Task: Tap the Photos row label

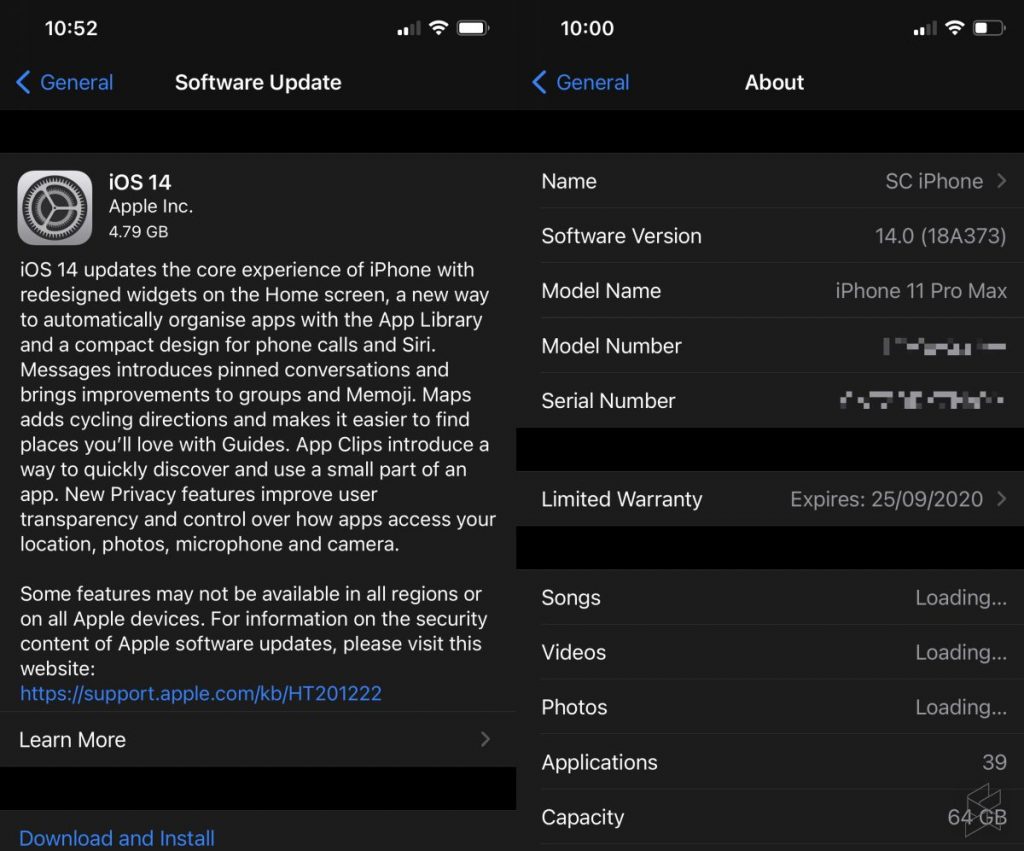Action: click(574, 707)
